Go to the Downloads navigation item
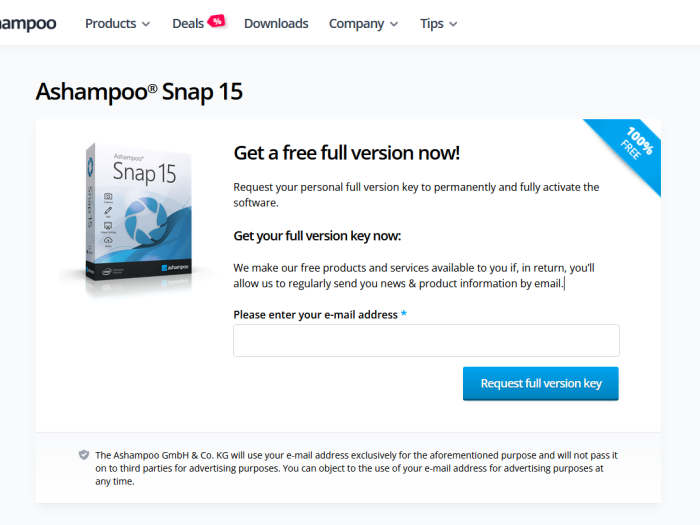 tap(276, 24)
